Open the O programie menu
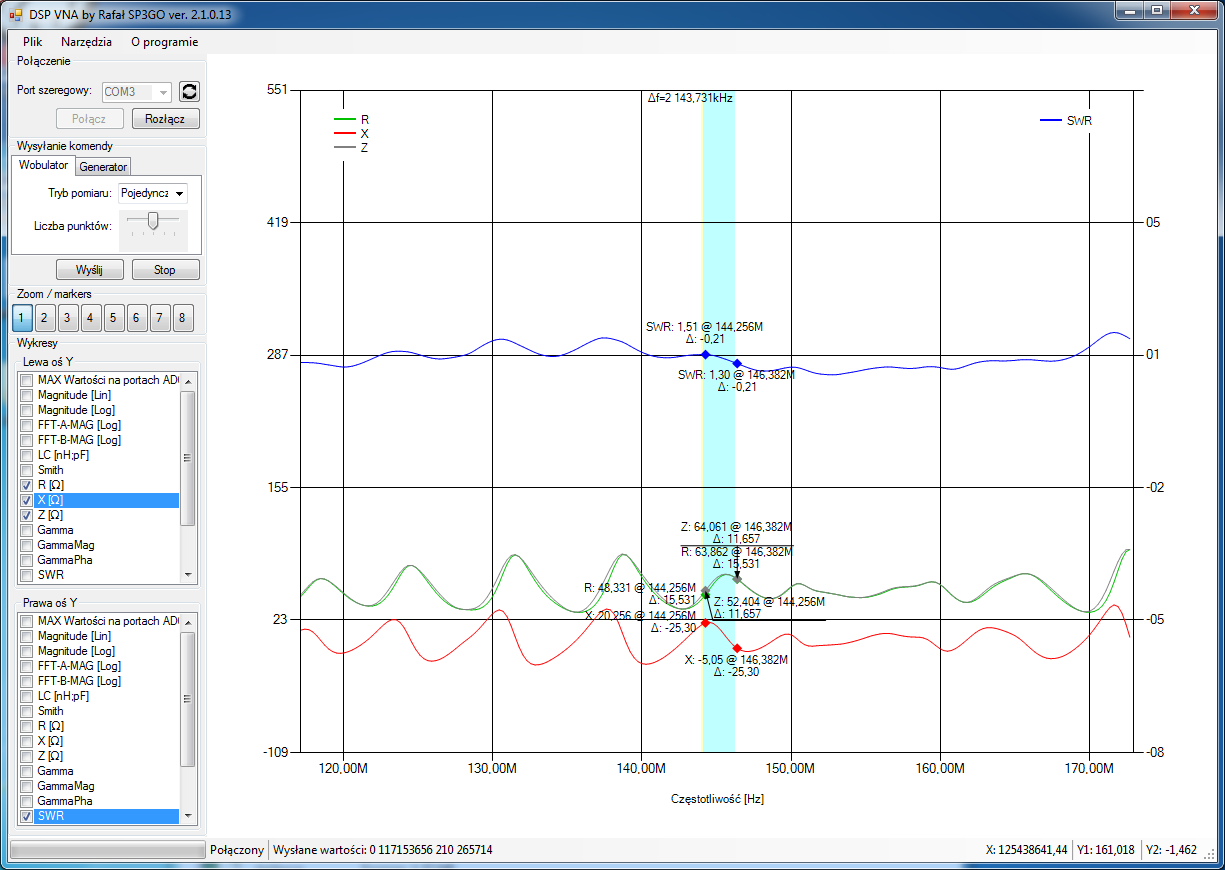Screen dimensions: 1225x870 coord(164,42)
